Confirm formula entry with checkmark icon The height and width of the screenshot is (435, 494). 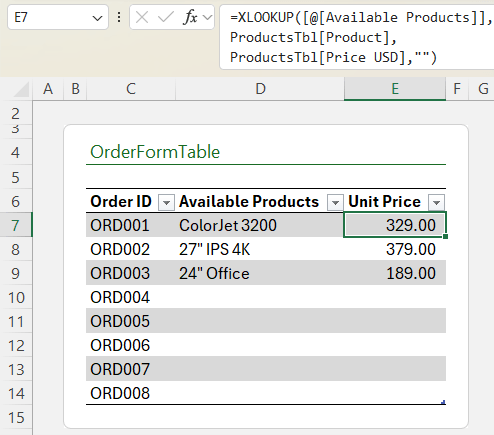pos(165,17)
